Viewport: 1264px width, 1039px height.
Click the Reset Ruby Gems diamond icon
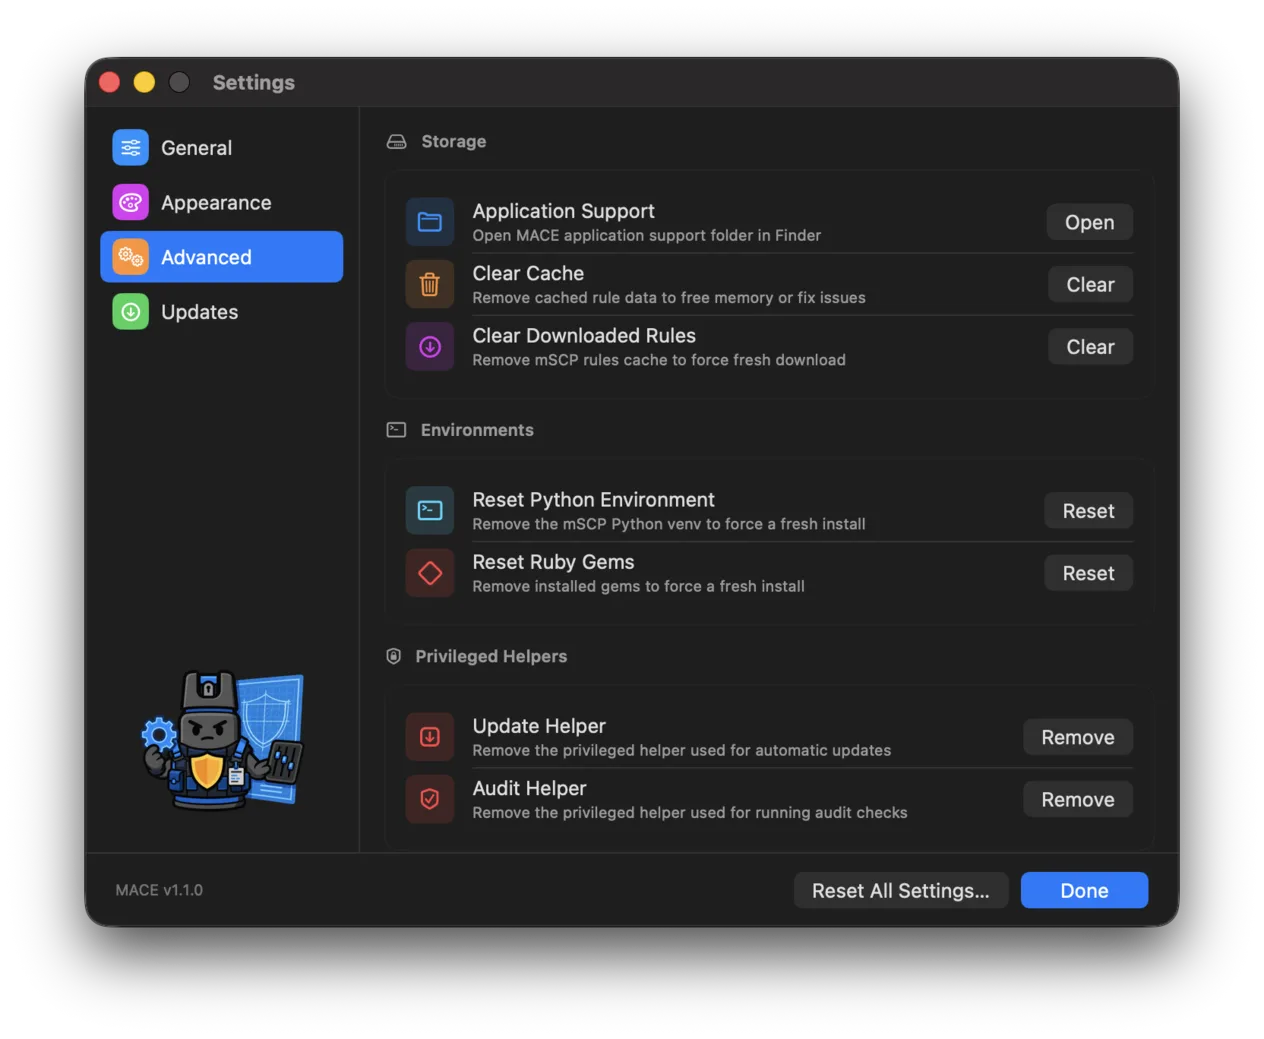[x=430, y=573]
